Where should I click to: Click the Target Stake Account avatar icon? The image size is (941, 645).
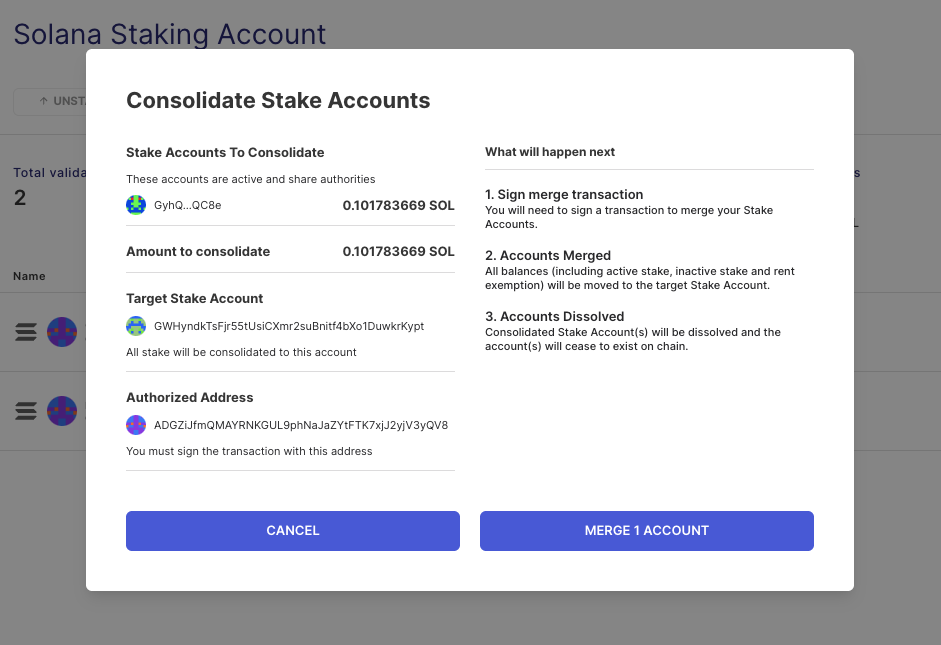(x=136, y=326)
